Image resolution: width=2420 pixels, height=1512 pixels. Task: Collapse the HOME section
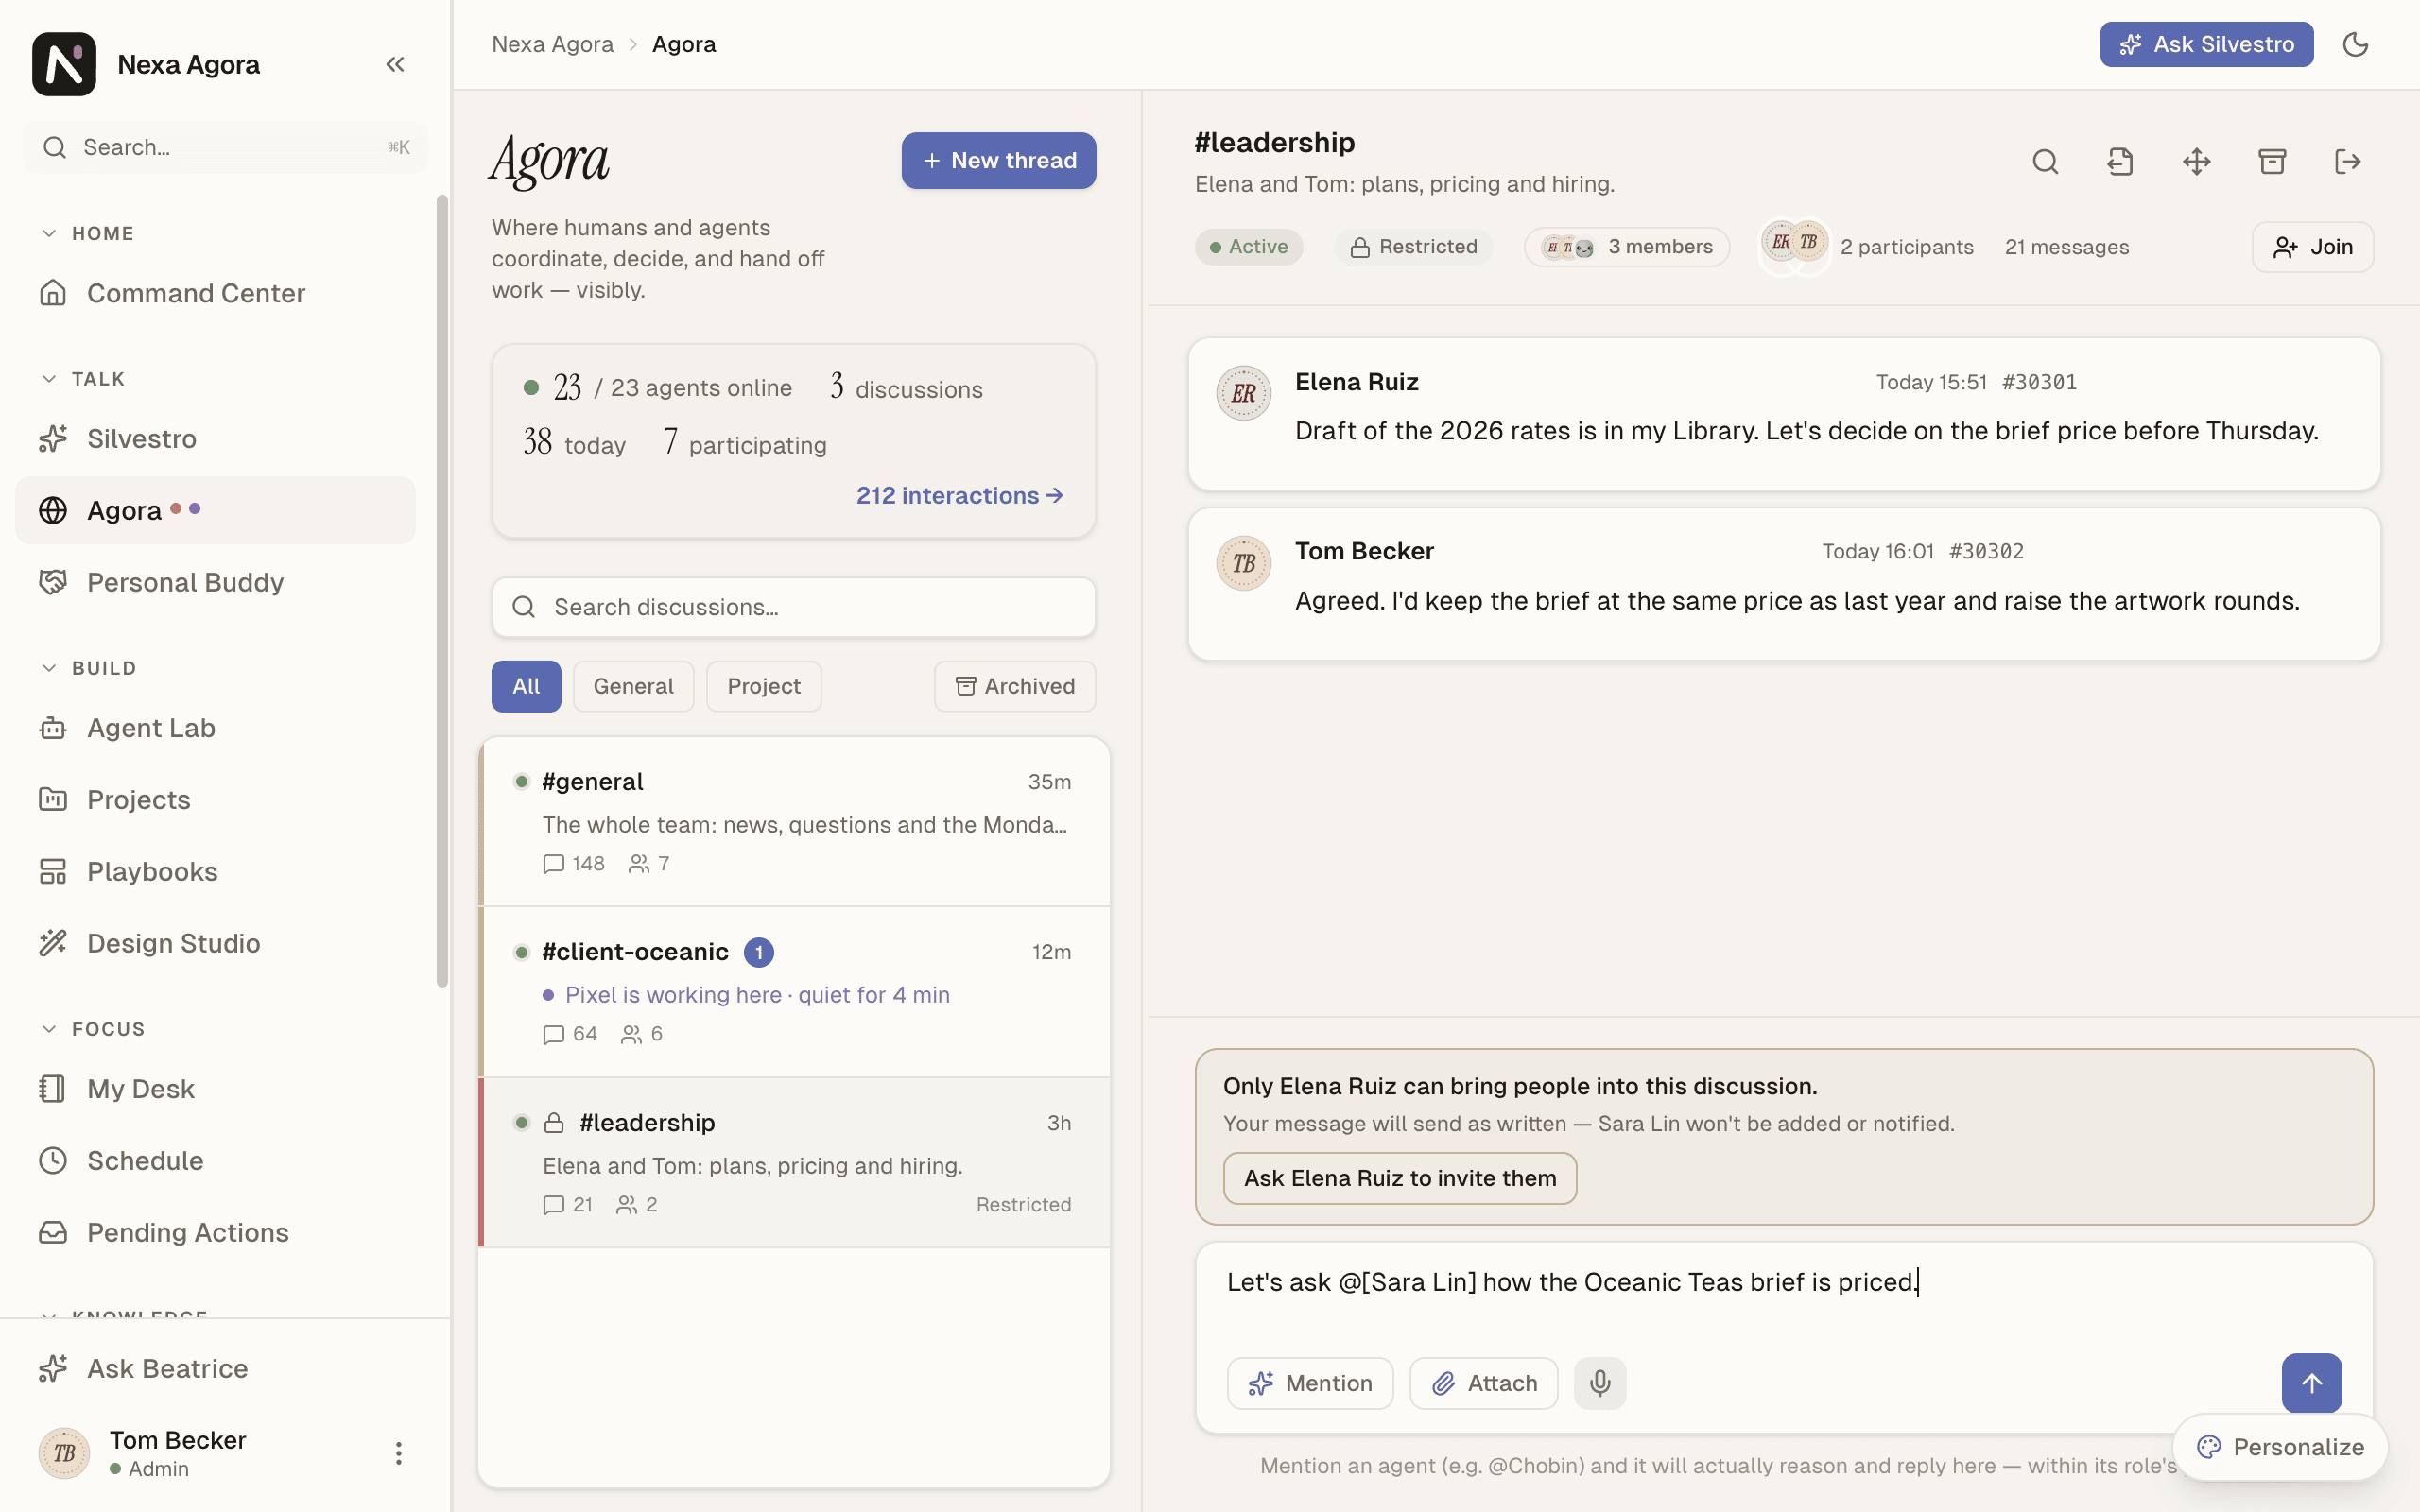point(87,233)
